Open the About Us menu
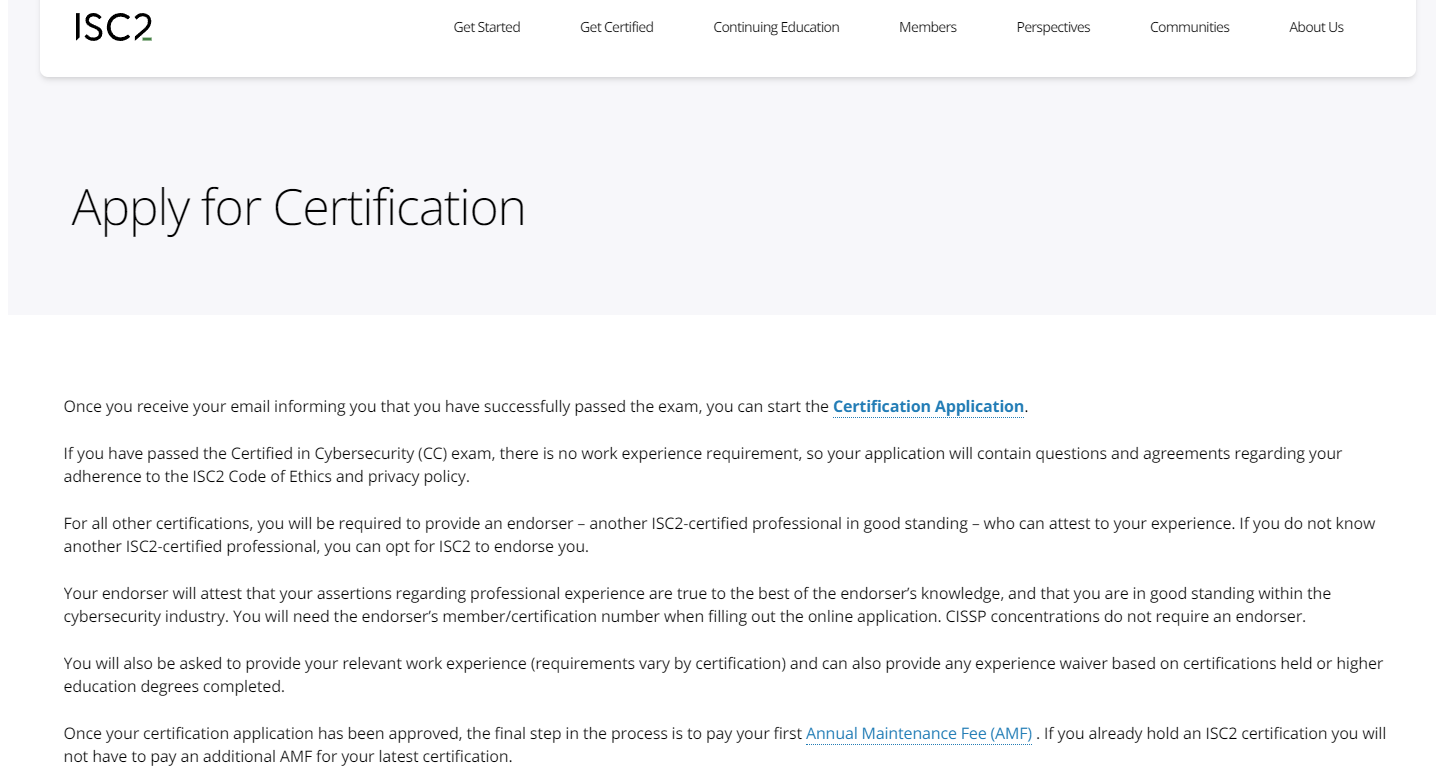The height and width of the screenshot is (781, 1436). [x=1316, y=27]
